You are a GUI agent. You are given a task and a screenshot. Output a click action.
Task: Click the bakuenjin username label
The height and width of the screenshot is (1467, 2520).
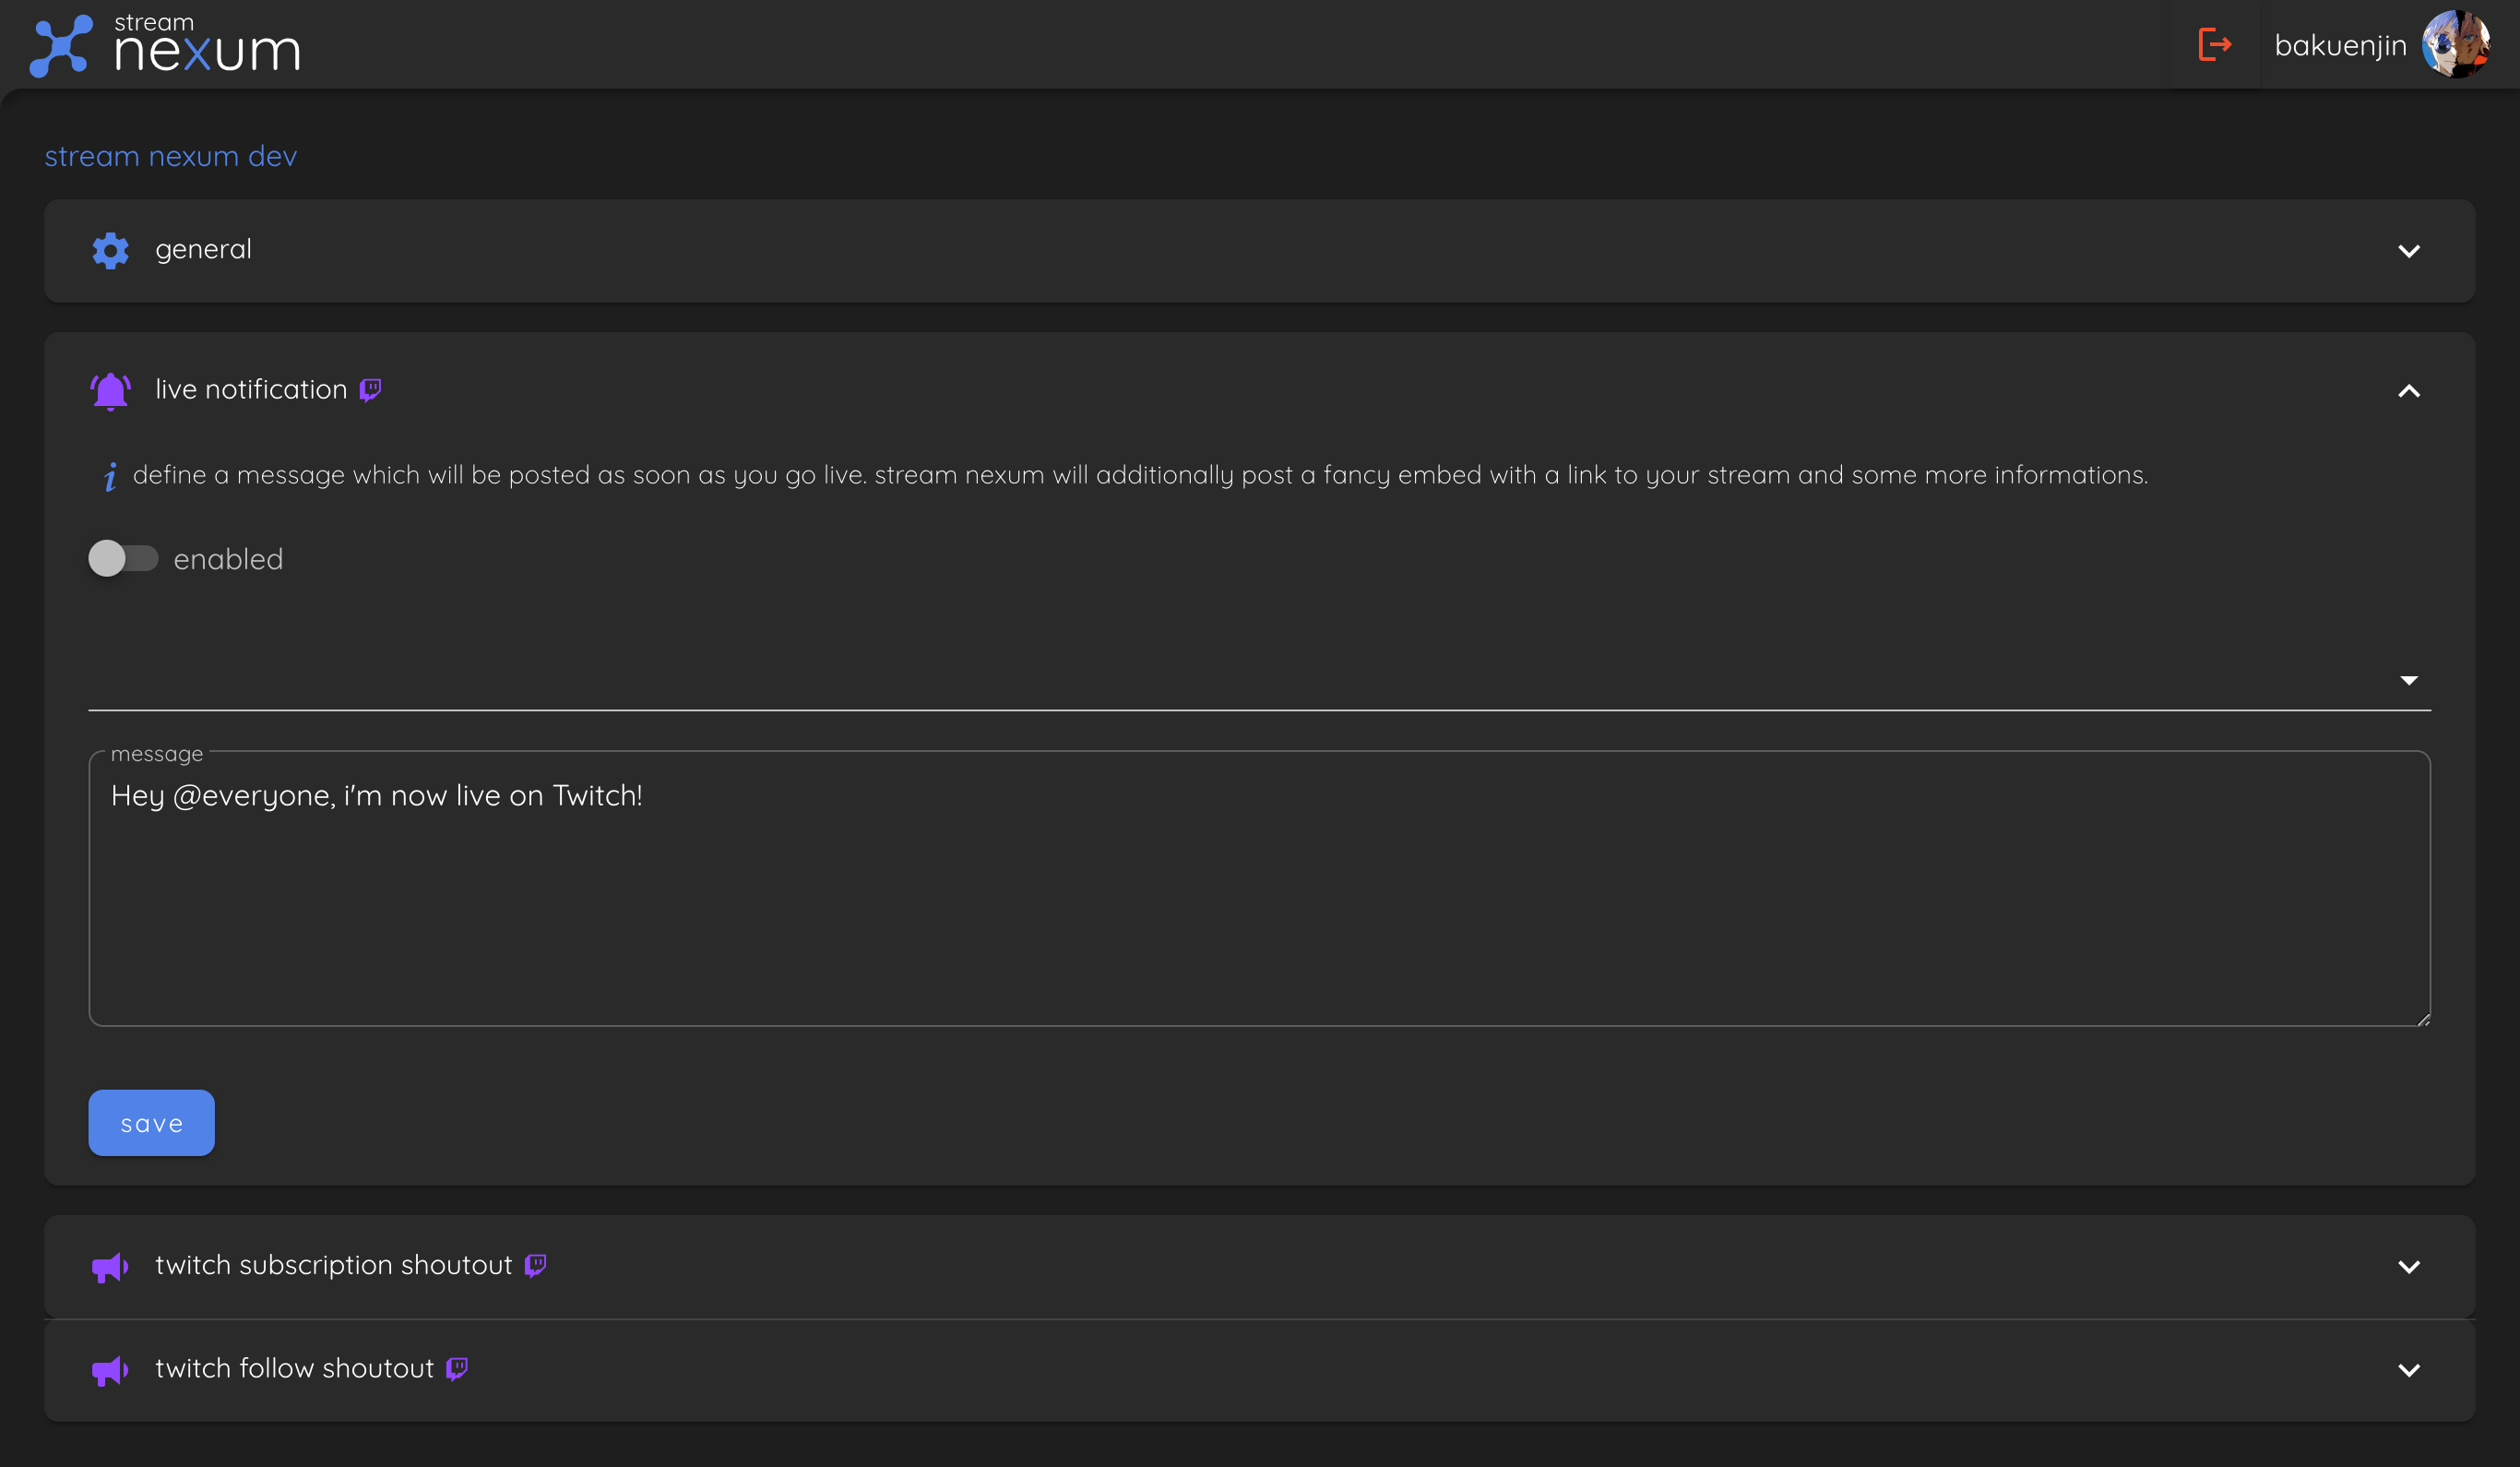pos(2339,45)
